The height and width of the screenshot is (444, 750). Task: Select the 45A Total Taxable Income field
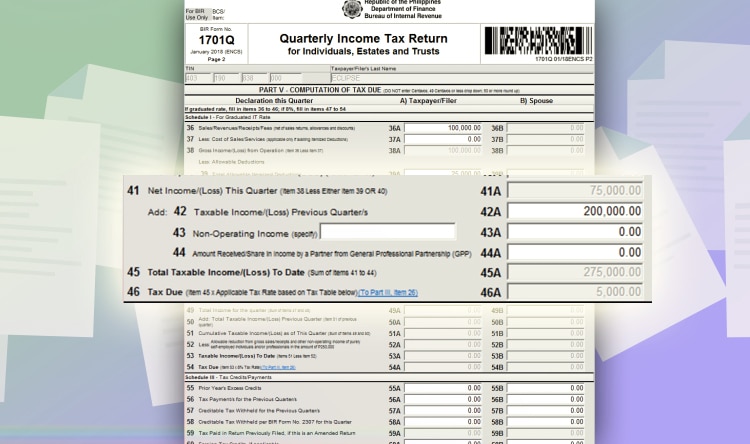click(574, 272)
